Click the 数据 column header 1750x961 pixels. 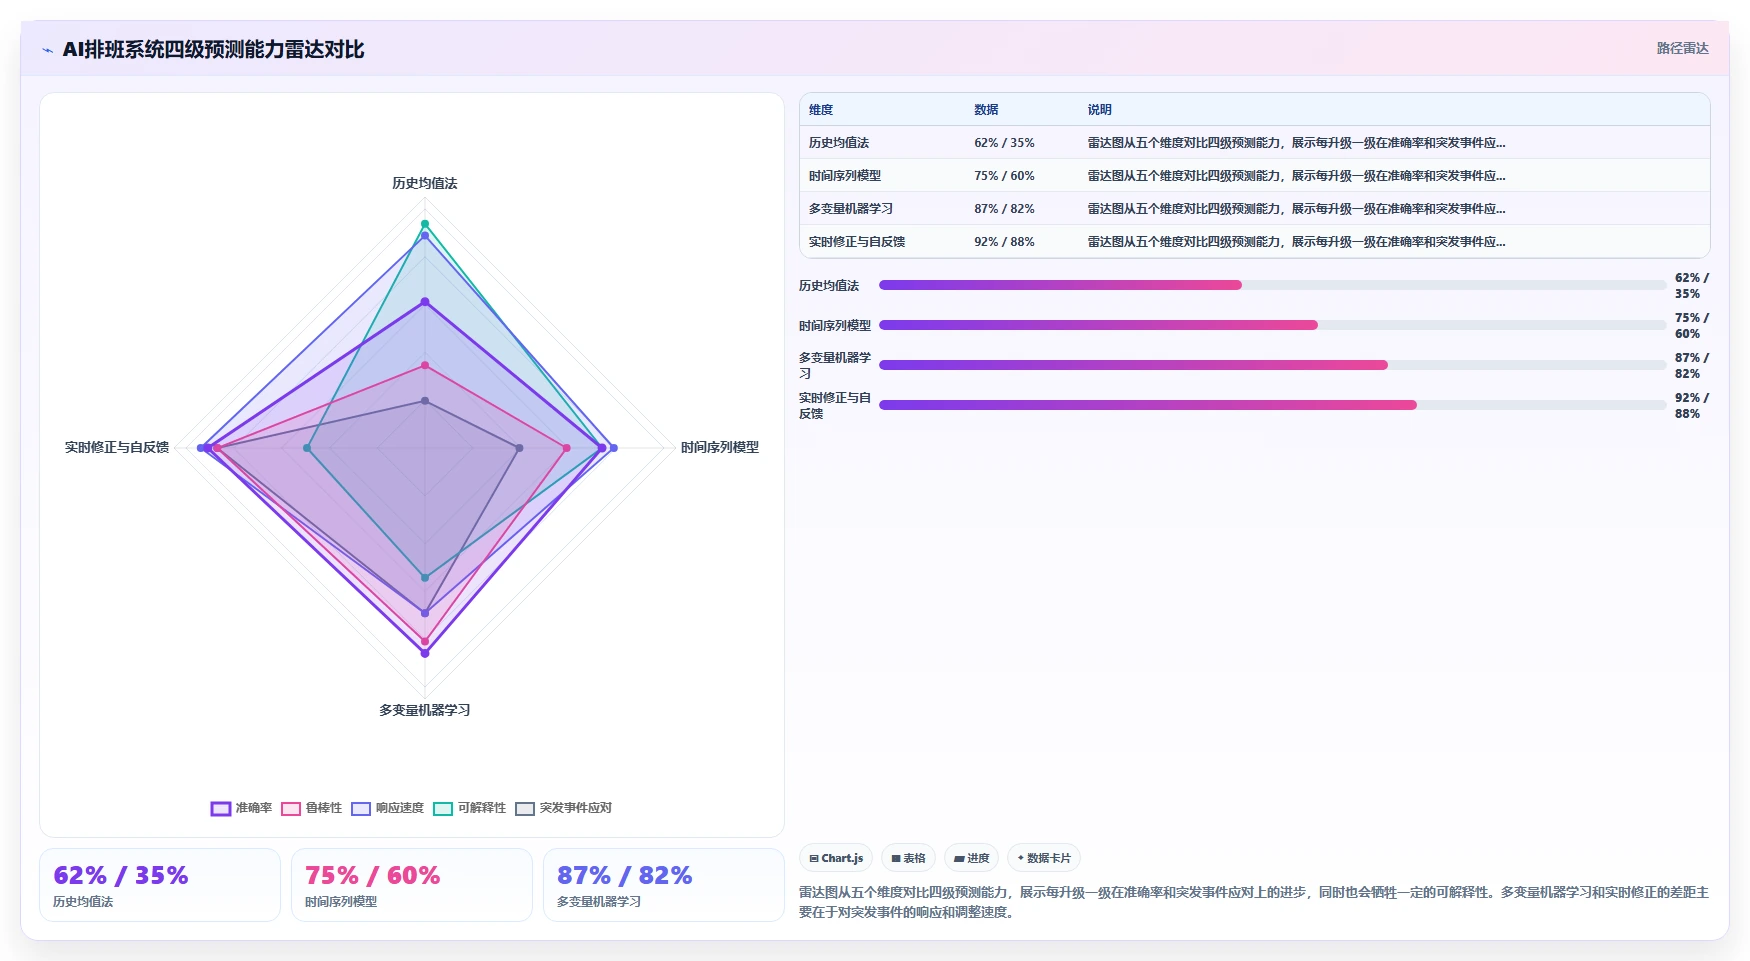[x=986, y=110]
